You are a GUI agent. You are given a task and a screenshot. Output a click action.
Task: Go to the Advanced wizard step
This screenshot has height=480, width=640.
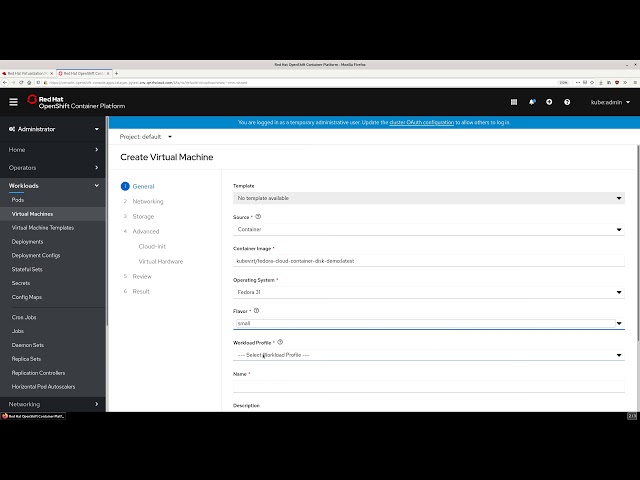click(146, 231)
